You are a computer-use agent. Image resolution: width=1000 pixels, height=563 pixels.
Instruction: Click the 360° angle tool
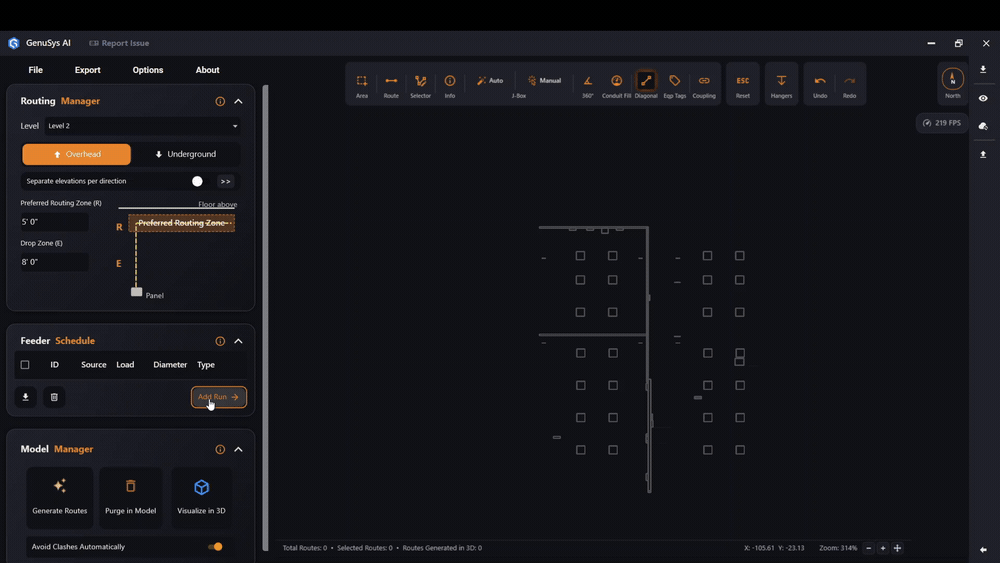point(587,85)
